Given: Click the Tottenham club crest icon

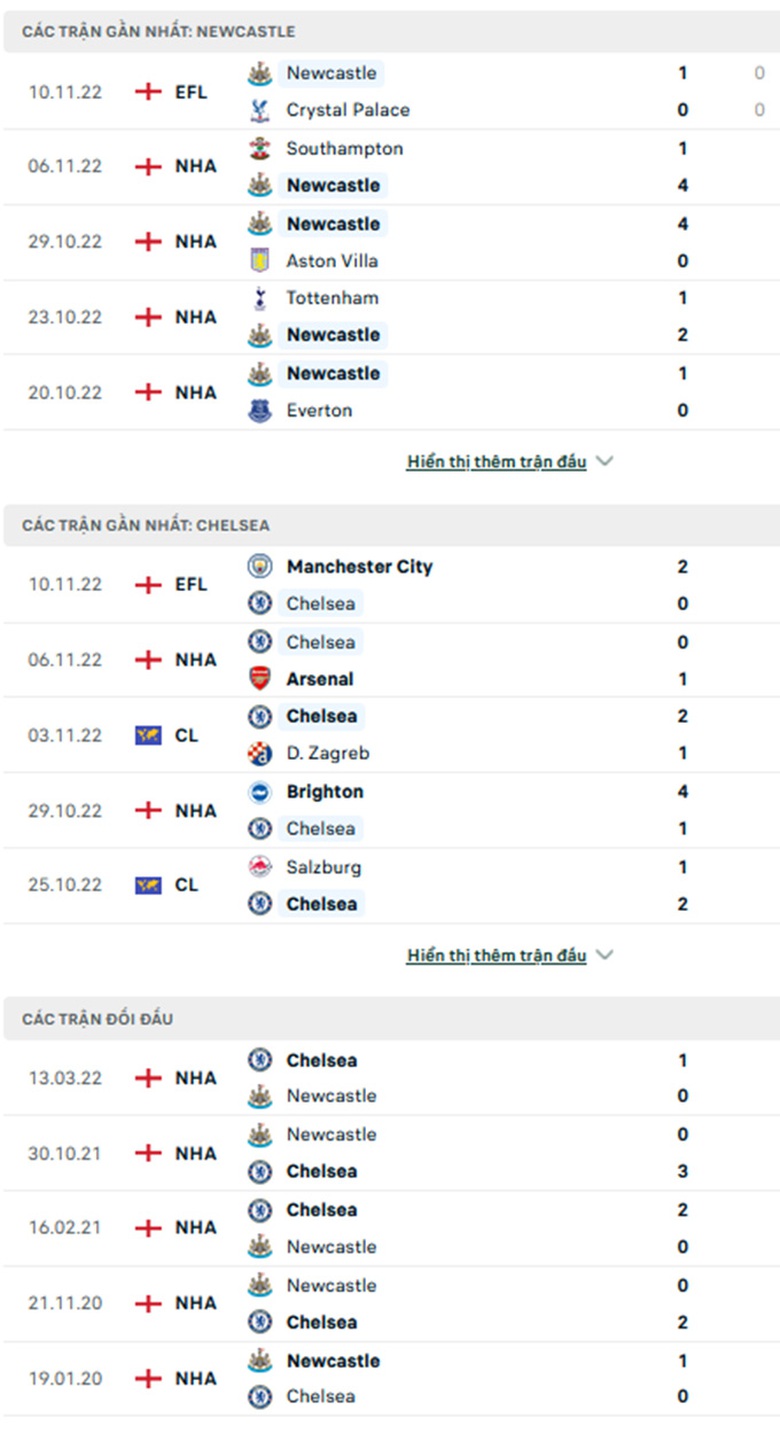Looking at the screenshot, I should 260,298.
